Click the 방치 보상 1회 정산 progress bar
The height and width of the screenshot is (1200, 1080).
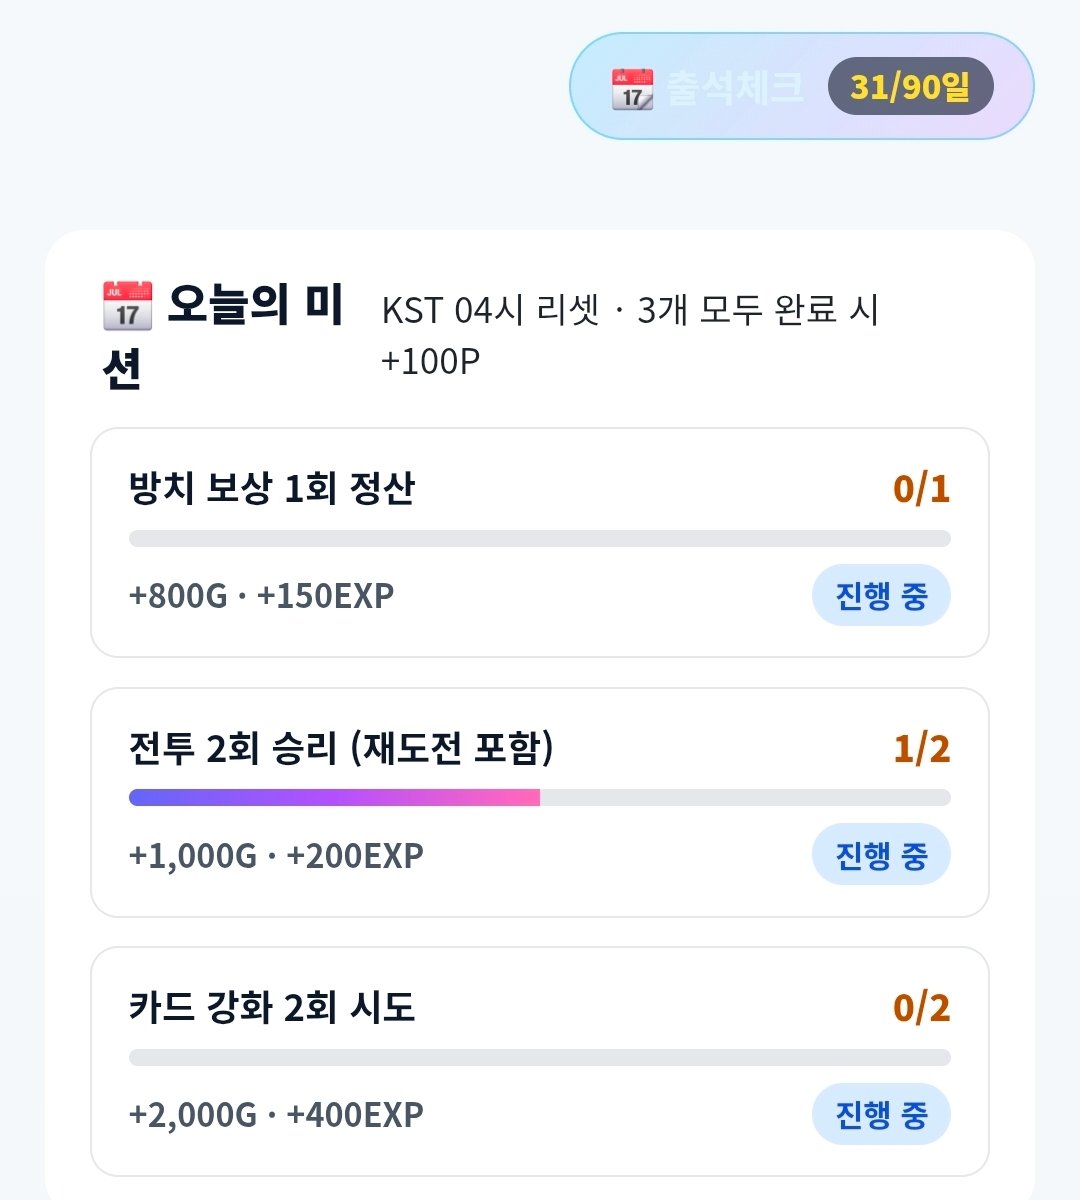(540, 539)
